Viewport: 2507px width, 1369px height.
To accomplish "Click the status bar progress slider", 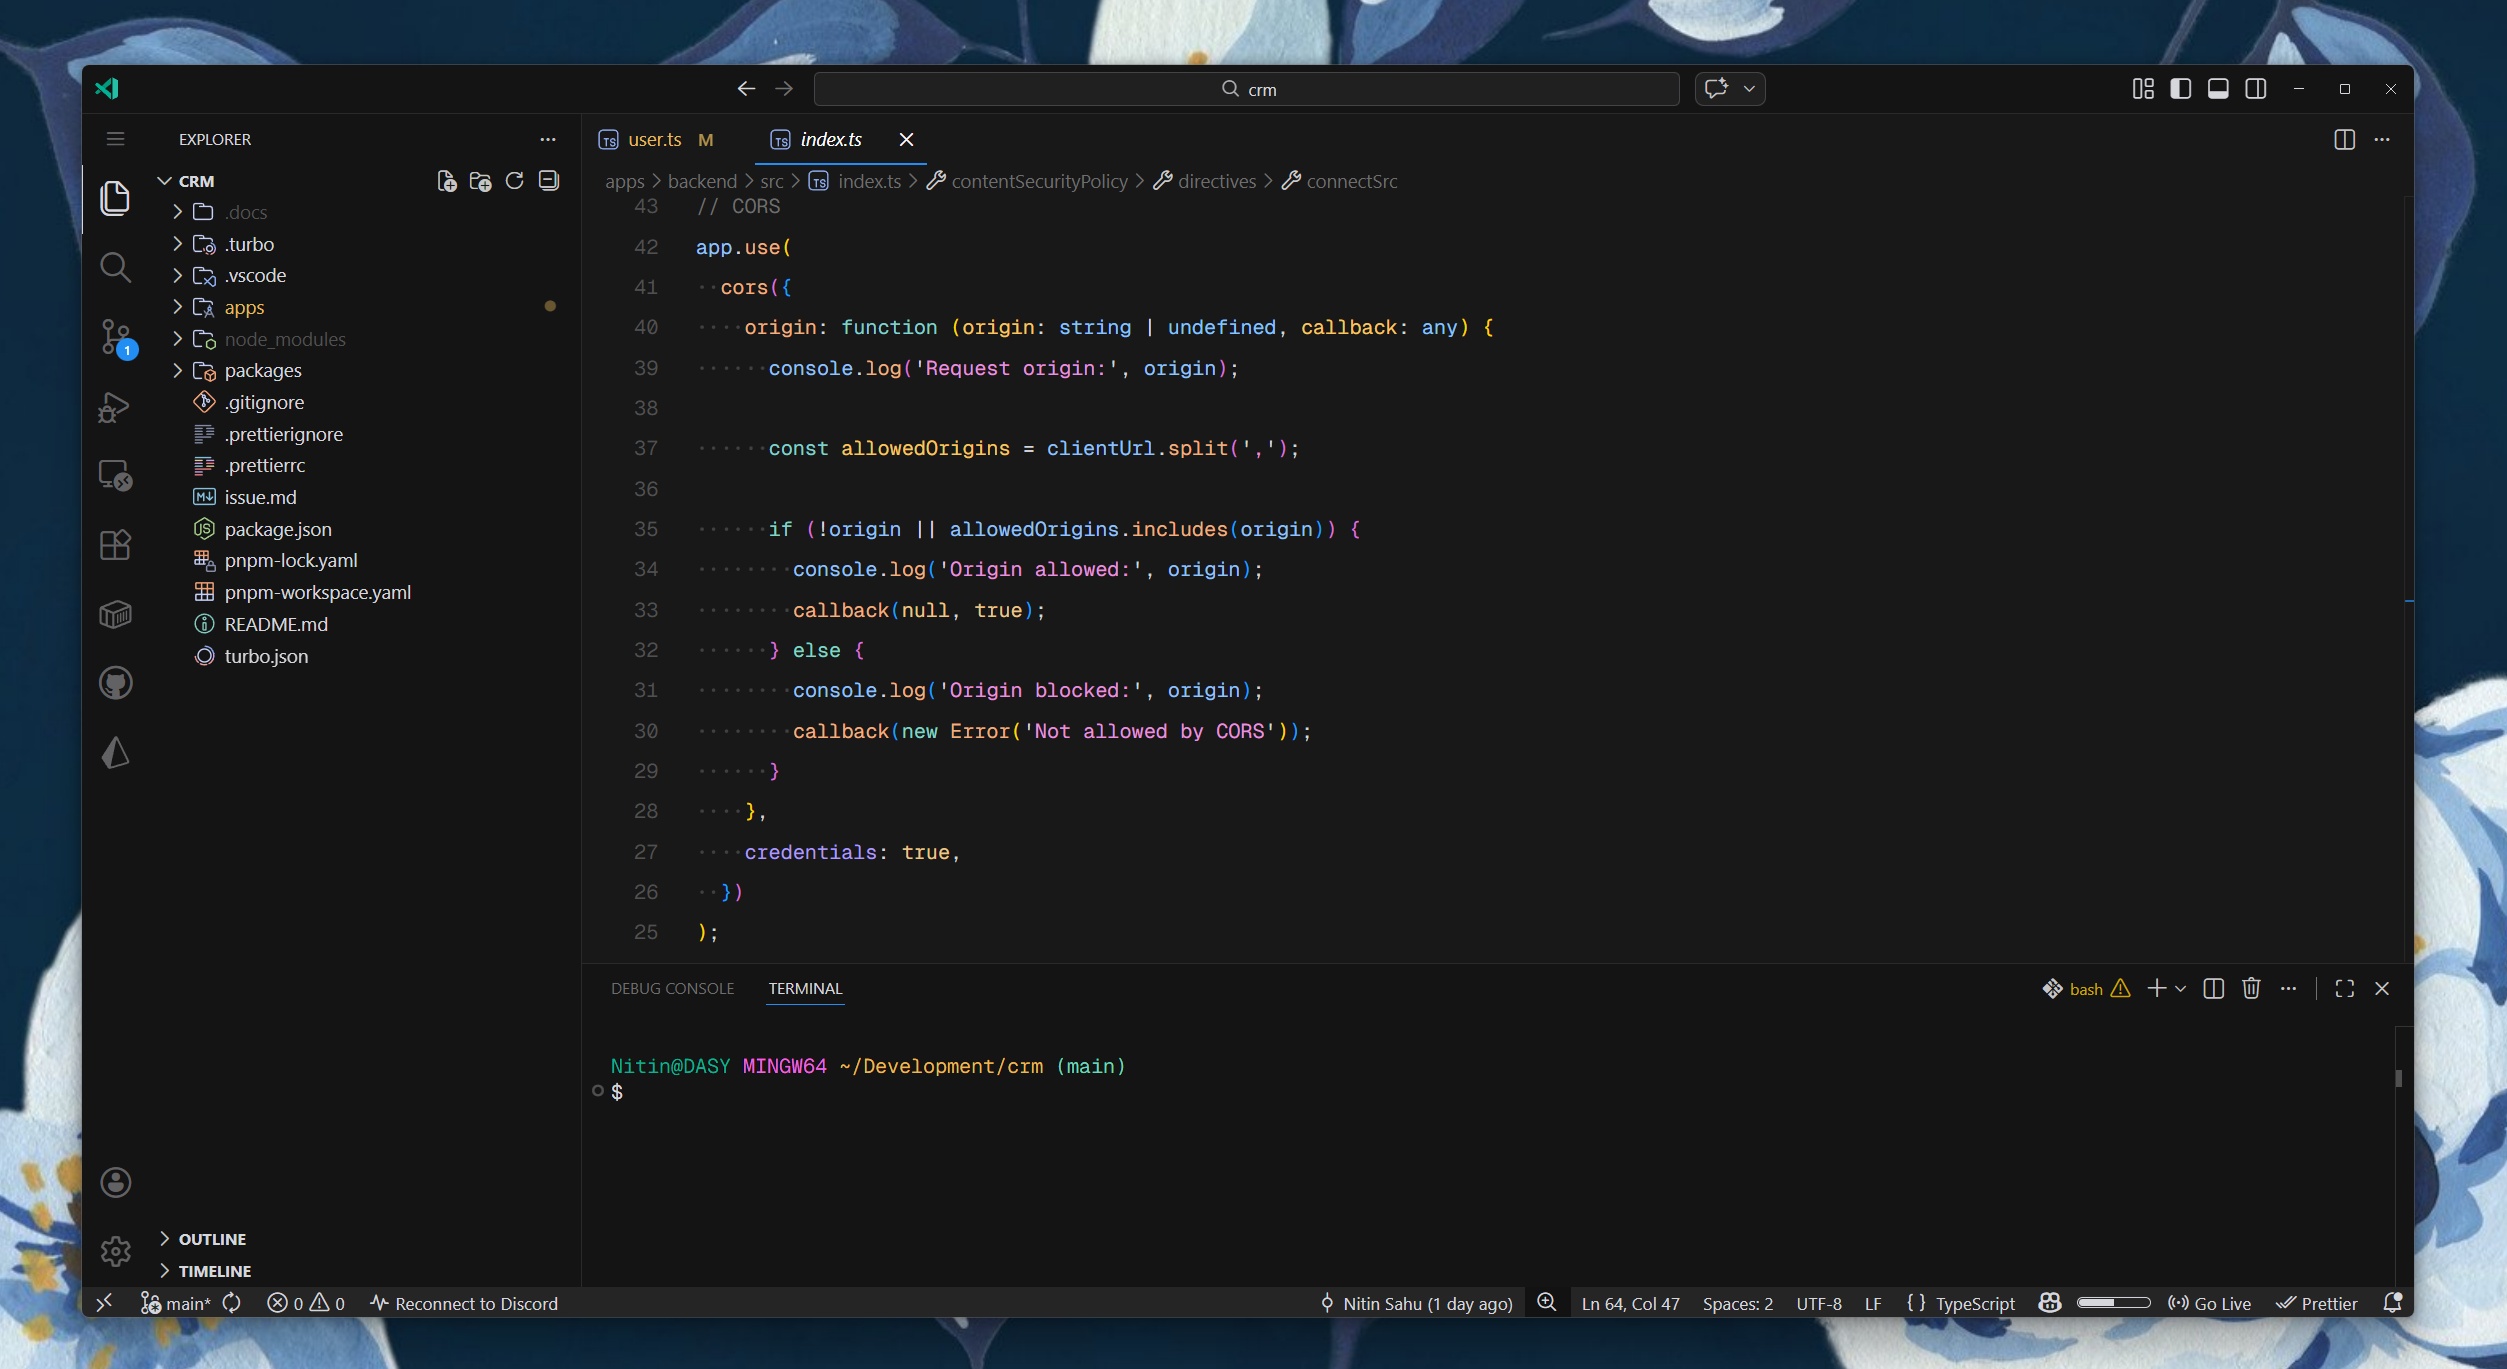I will [2113, 1303].
